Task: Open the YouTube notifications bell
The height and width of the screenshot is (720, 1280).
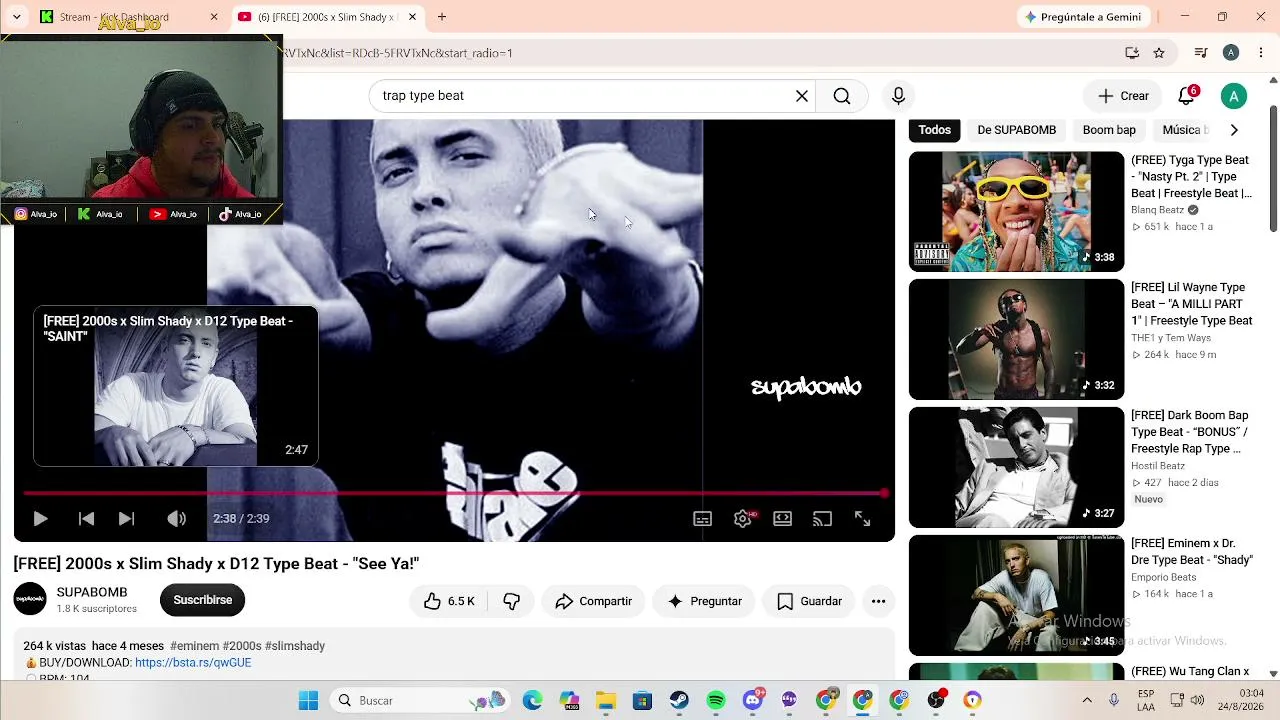Action: 1186,96
